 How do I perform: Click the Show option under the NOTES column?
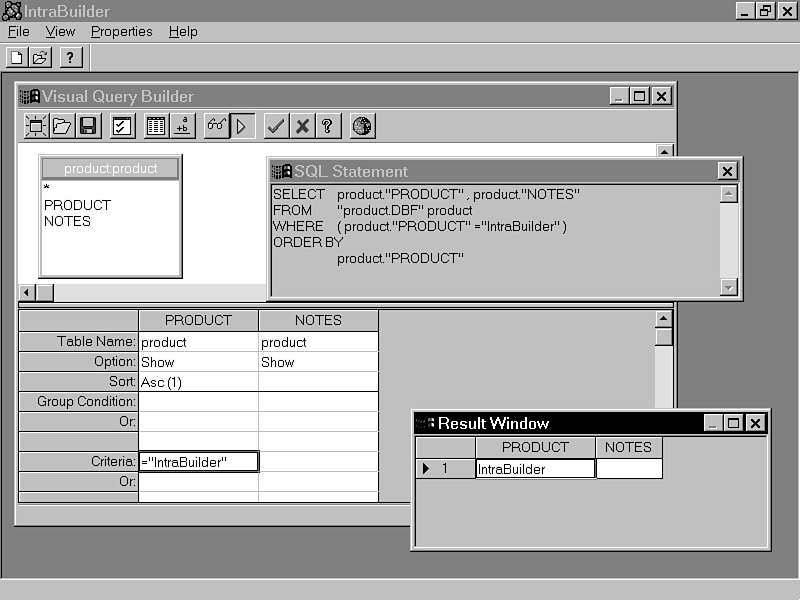click(x=277, y=361)
